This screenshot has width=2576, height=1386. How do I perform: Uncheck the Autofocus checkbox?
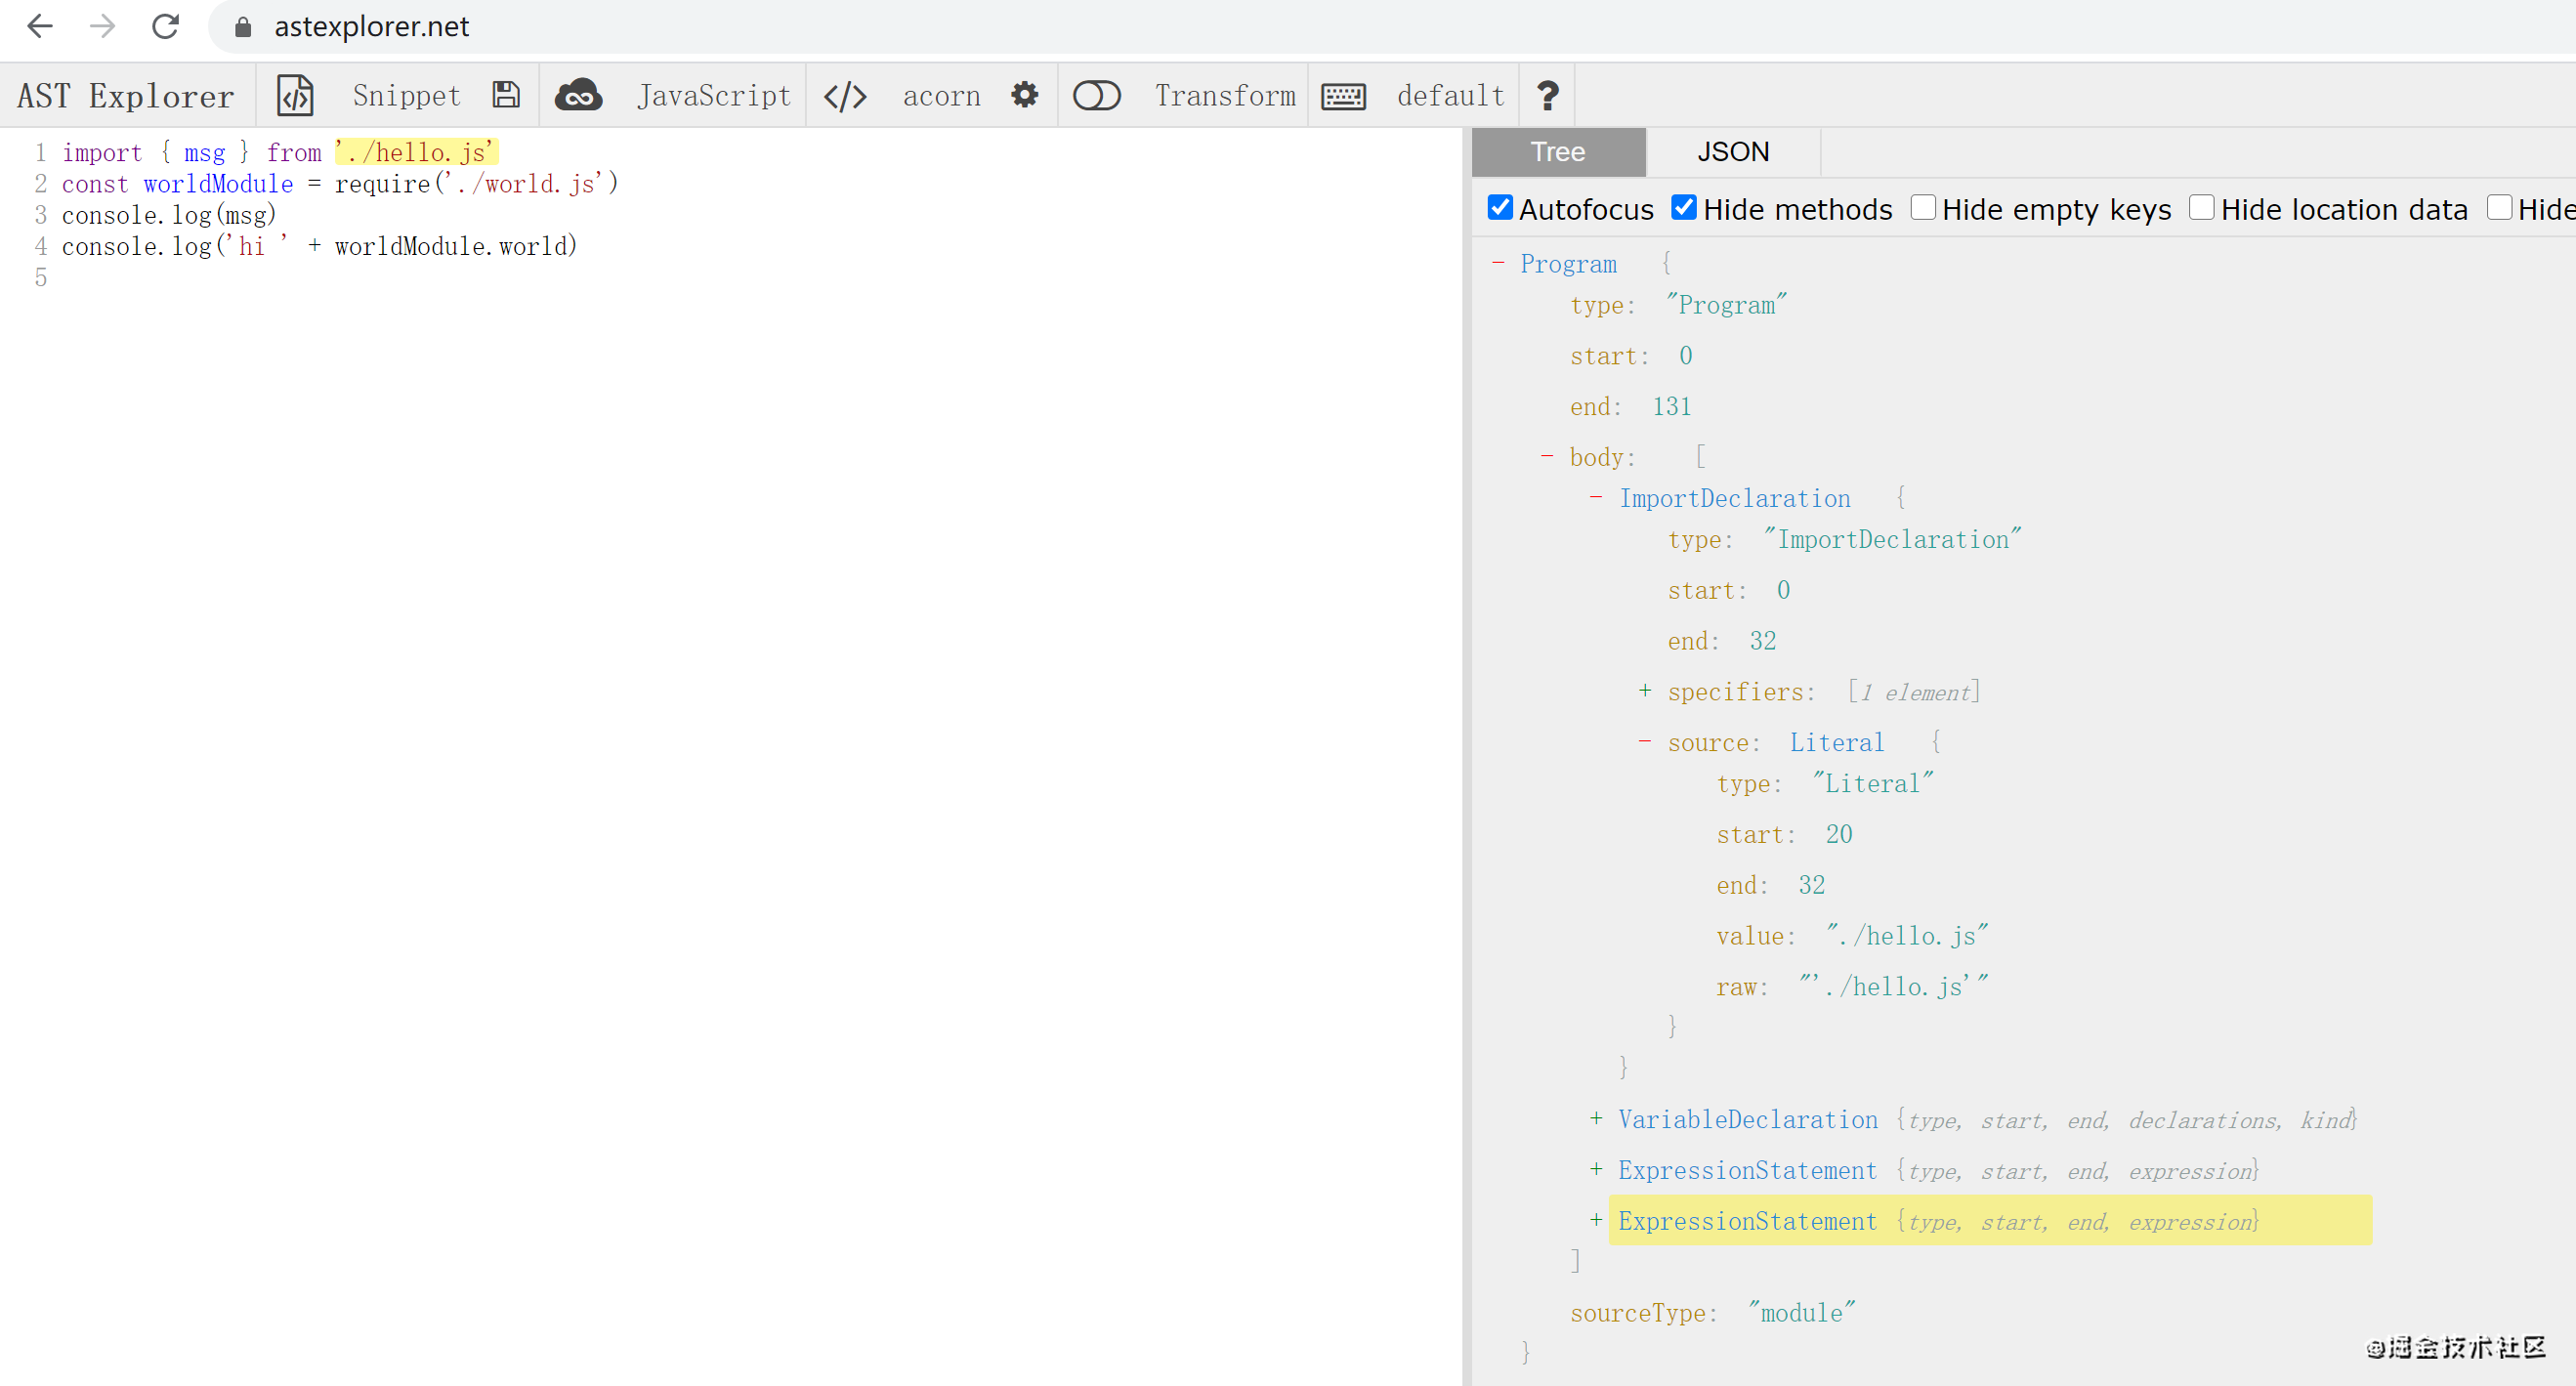[x=1500, y=208]
